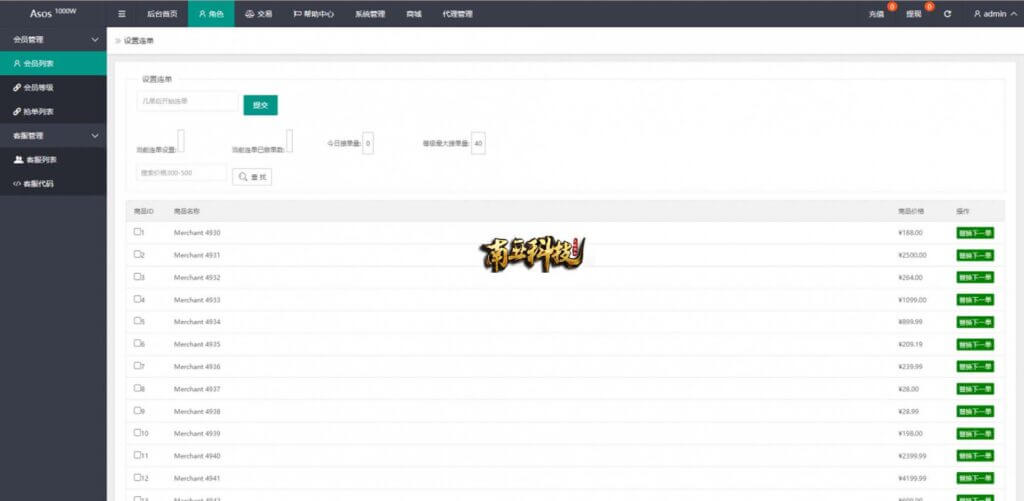Tick checkbox for Merchant 4940
The height and width of the screenshot is (501, 1024).
pyautogui.click(x=137, y=455)
